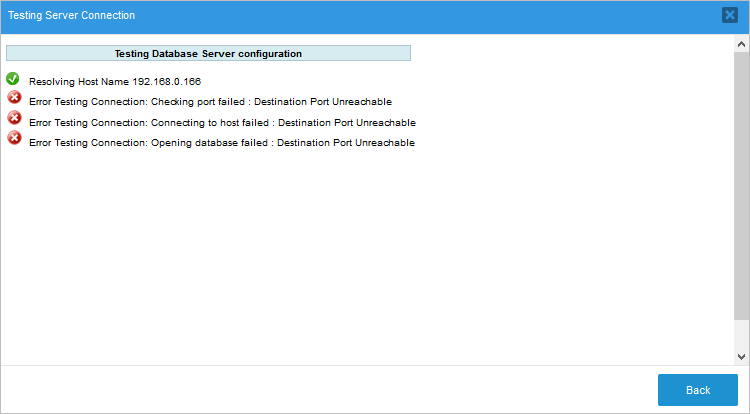Click scrollbar track below the thumb
Viewport: 750px width, 414px height.
[741, 335]
